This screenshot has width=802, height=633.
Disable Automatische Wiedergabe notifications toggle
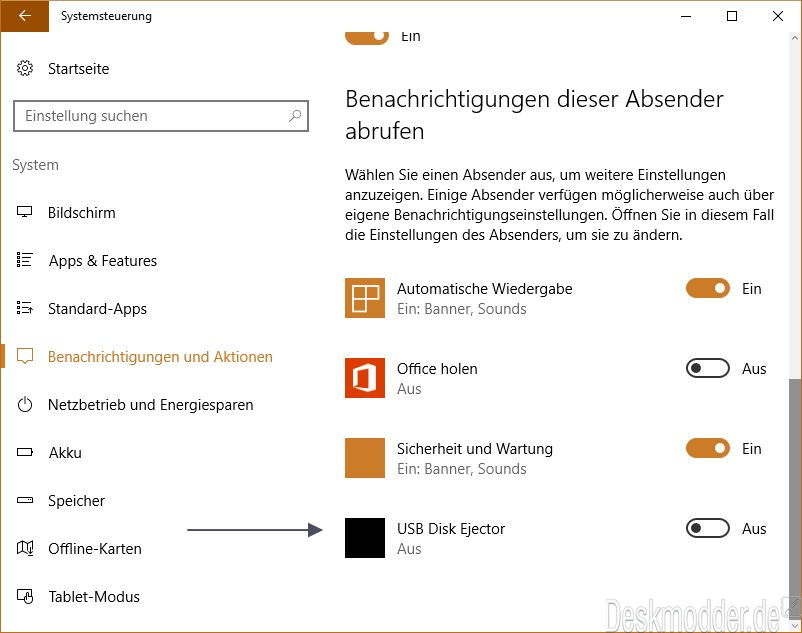(708, 288)
